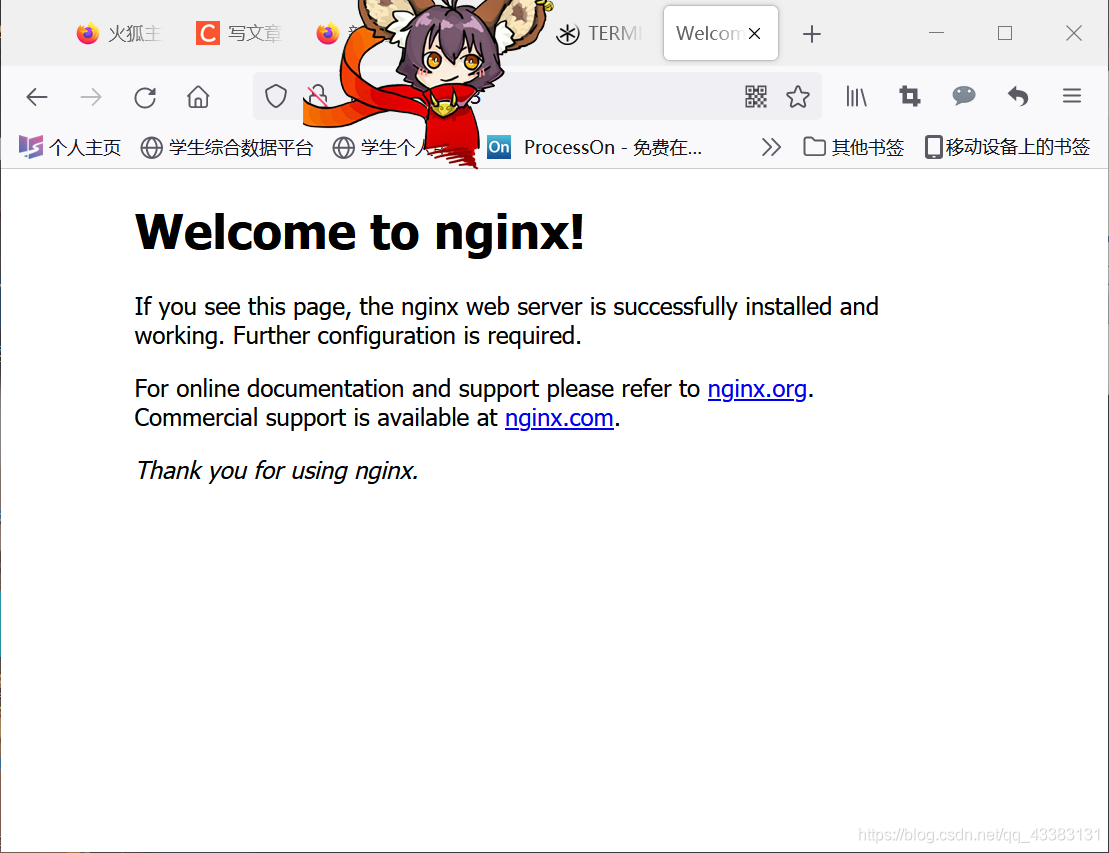Open the Firefox hamburger menu
The width and height of the screenshot is (1109, 853).
pos(1072,95)
